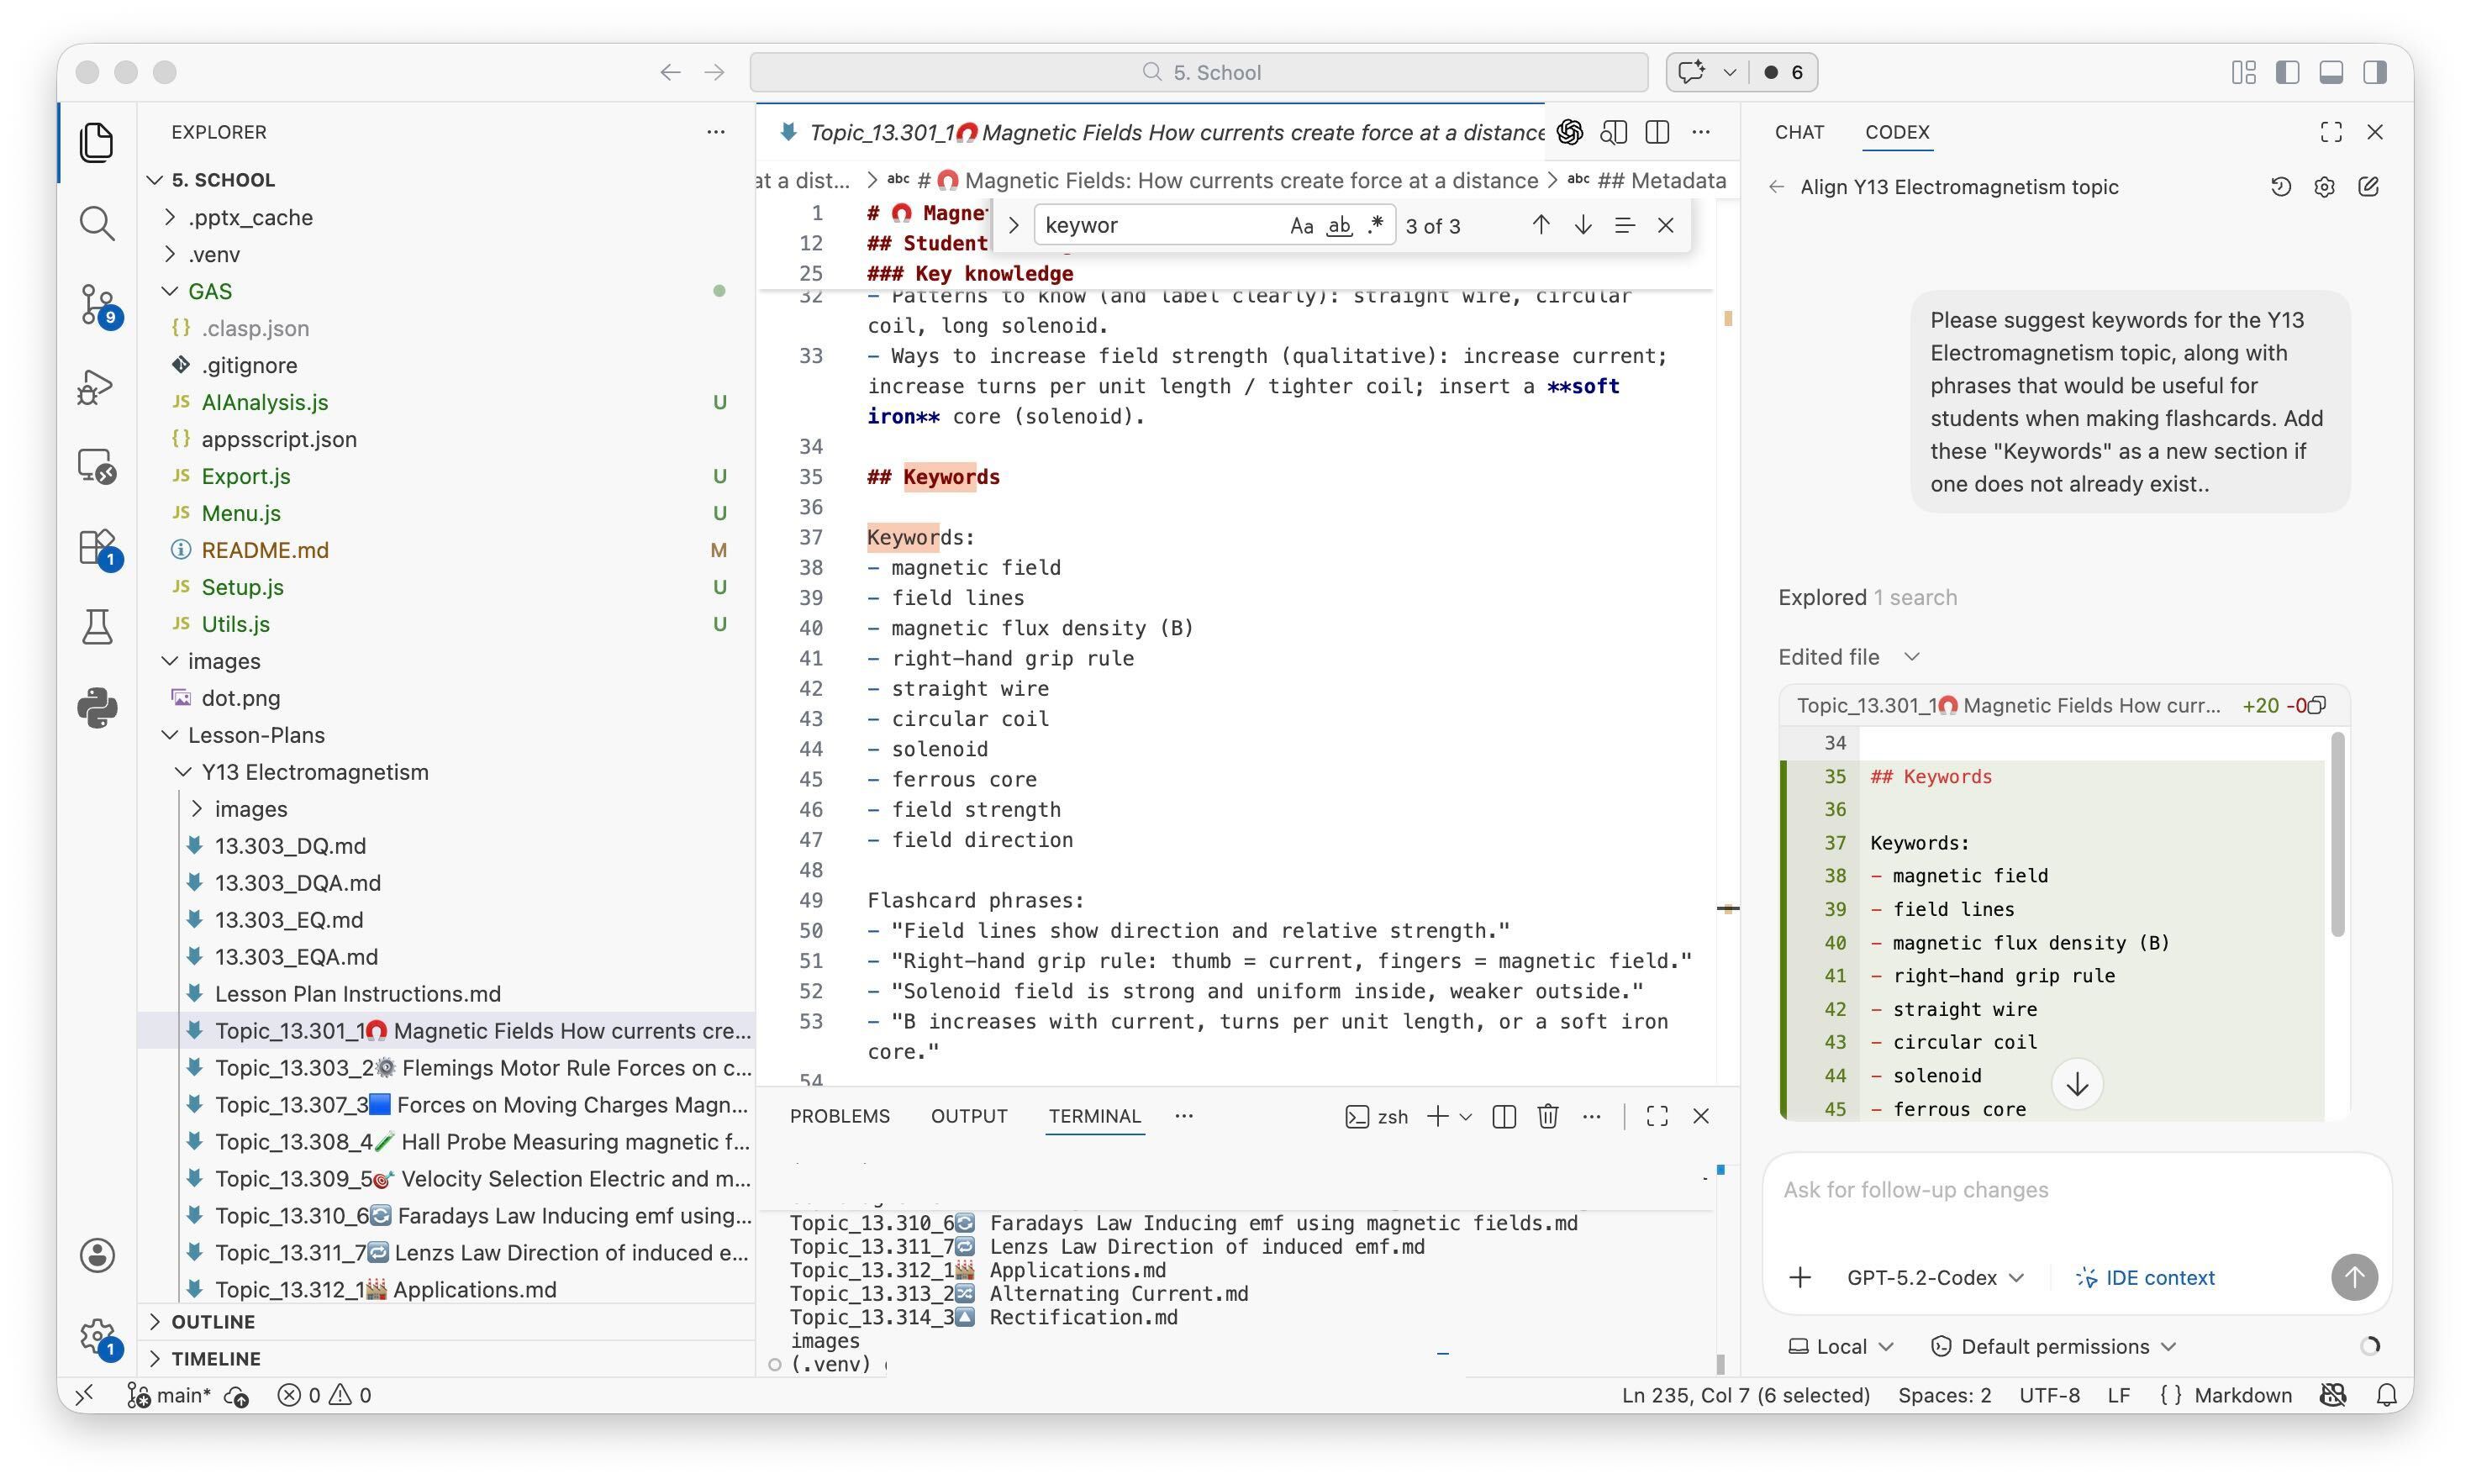The height and width of the screenshot is (1484, 2471).
Task: Enable regex search in the find widget
Action: pyautogui.click(x=1376, y=225)
